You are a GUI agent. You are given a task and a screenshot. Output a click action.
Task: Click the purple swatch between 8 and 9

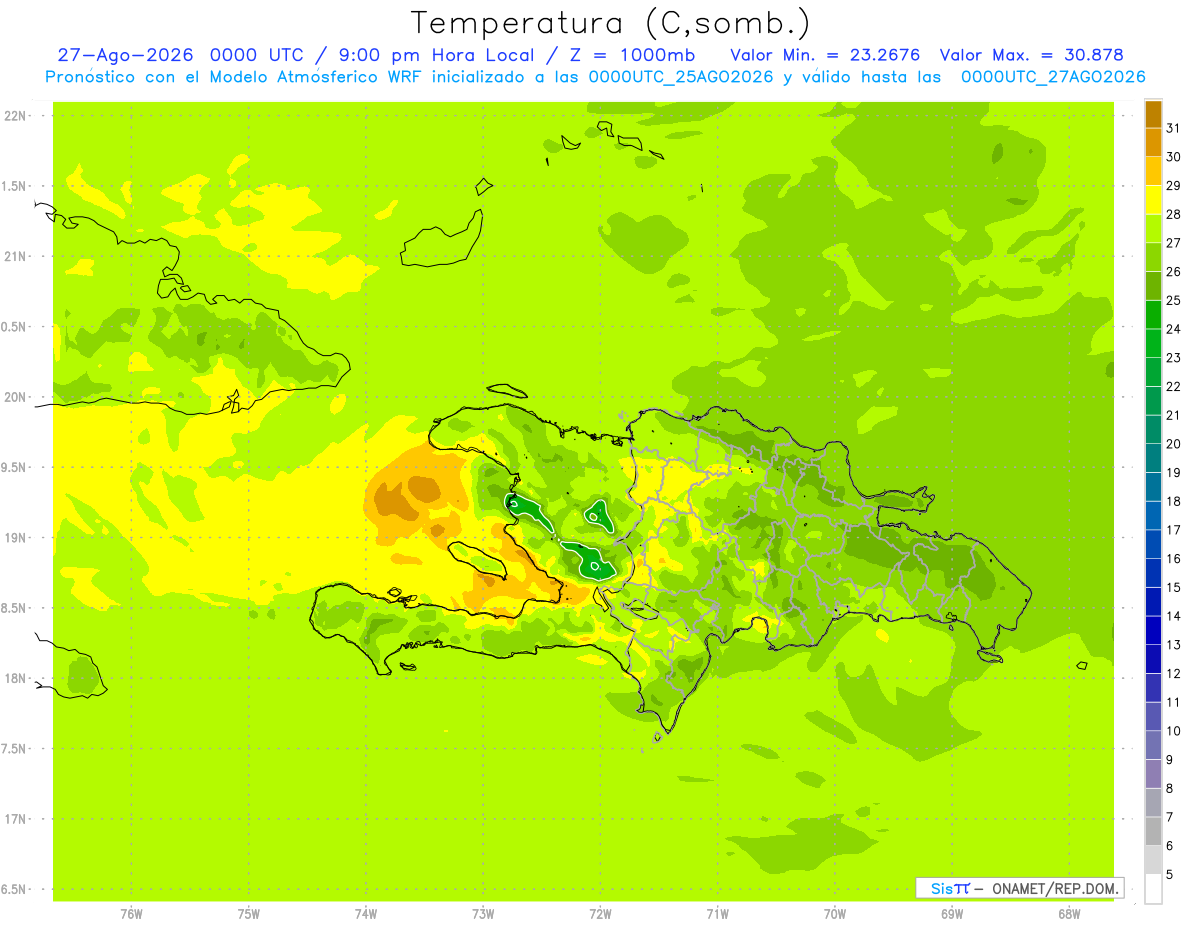[x=1153, y=774]
